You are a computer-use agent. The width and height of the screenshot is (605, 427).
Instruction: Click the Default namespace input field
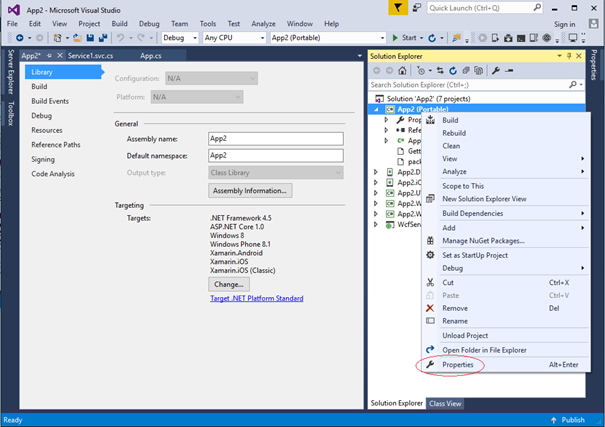[x=276, y=156]
